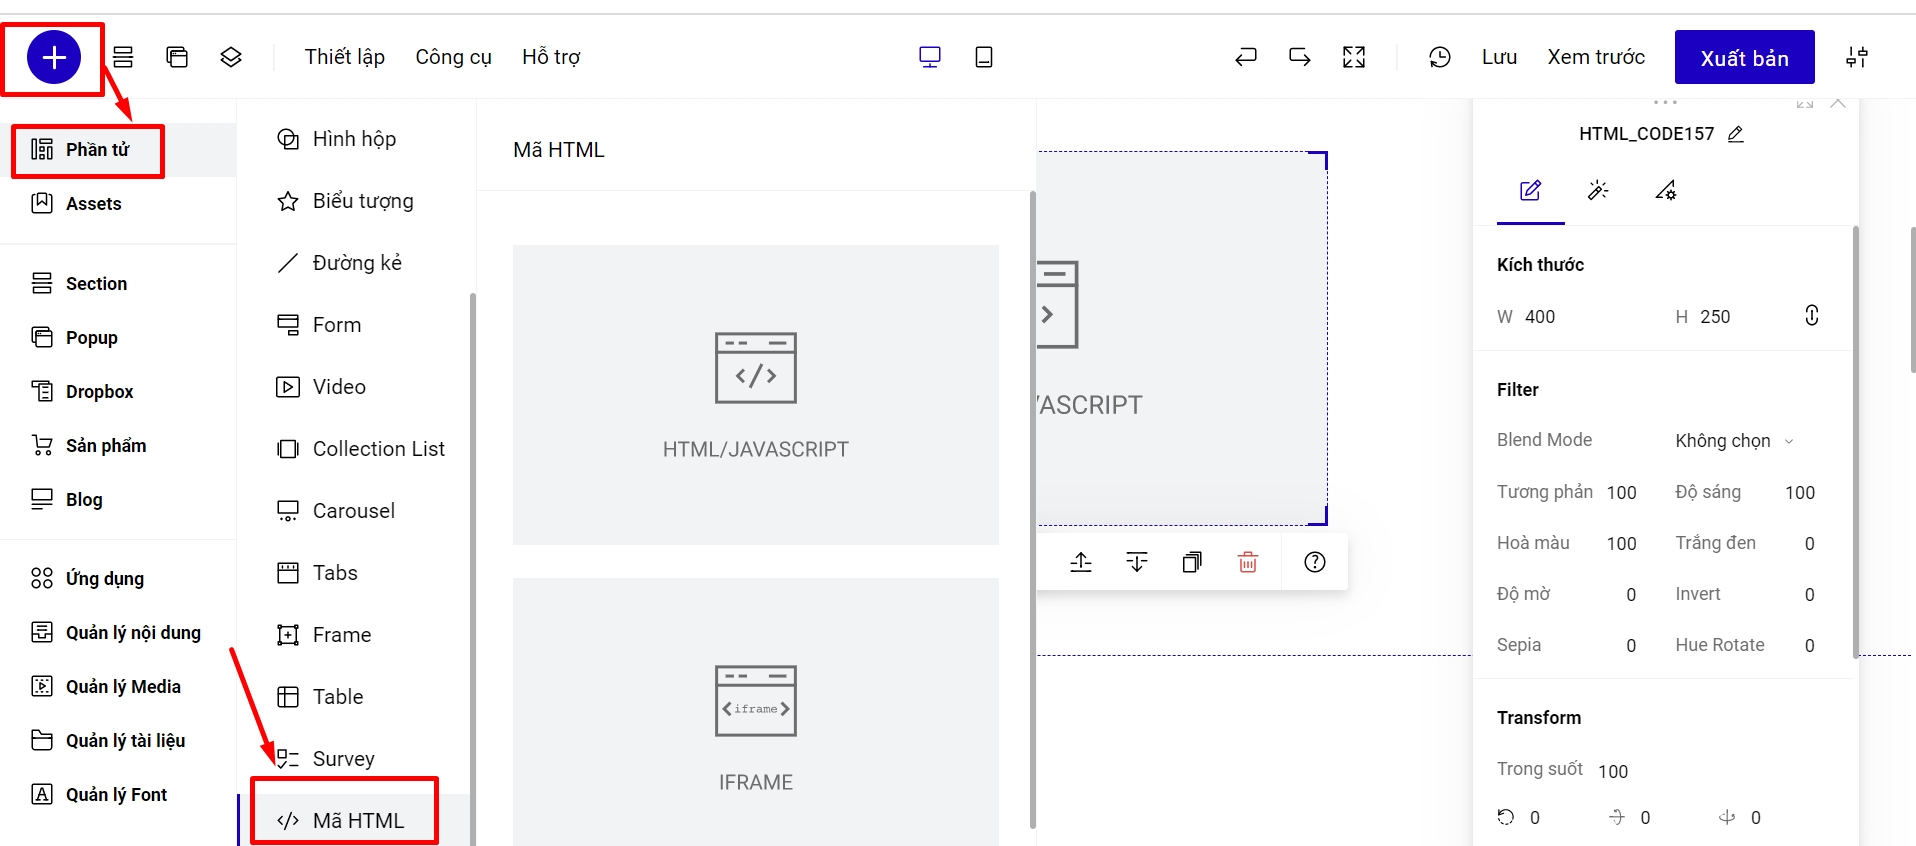Duplicate the selected HTML element
Viewport: 1916px width, 846px height.
(x=1191, y=562)
